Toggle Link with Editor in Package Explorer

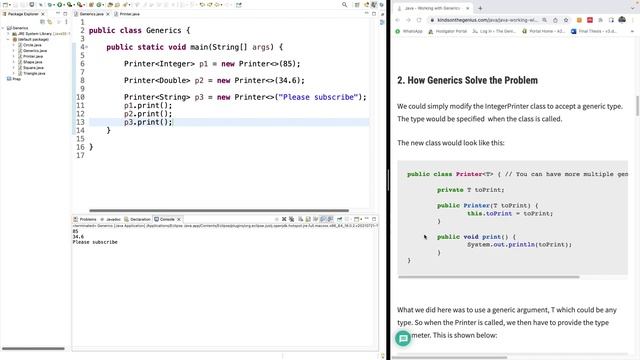coord(50,22)
